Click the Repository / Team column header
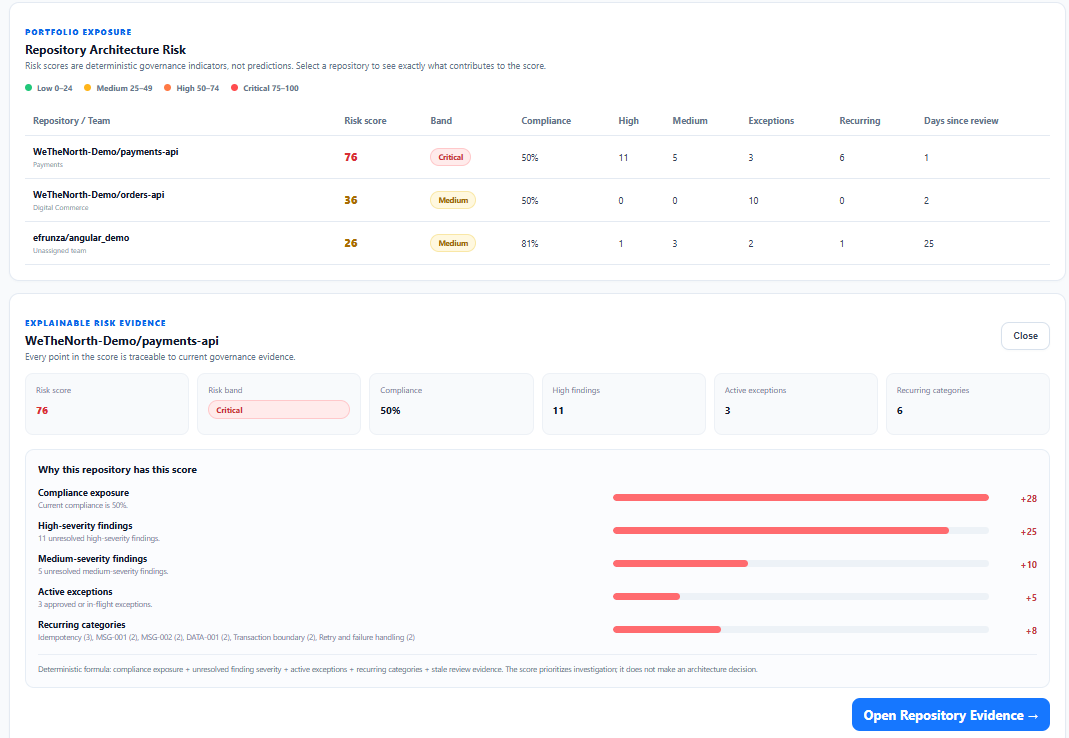Screen dimensions: 1069x738 pyautogui.click(x=72, y=121)
